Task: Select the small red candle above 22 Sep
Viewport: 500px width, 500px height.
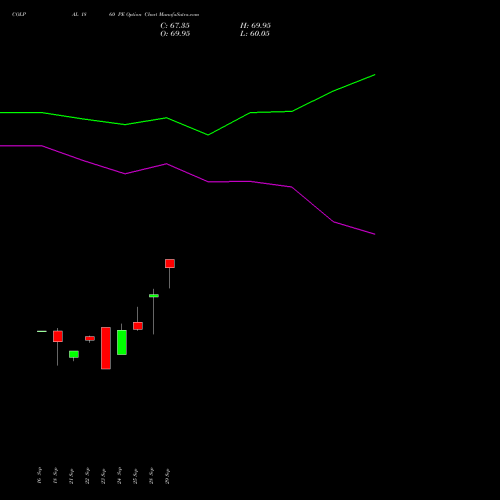Action: (x=90, y=338)
